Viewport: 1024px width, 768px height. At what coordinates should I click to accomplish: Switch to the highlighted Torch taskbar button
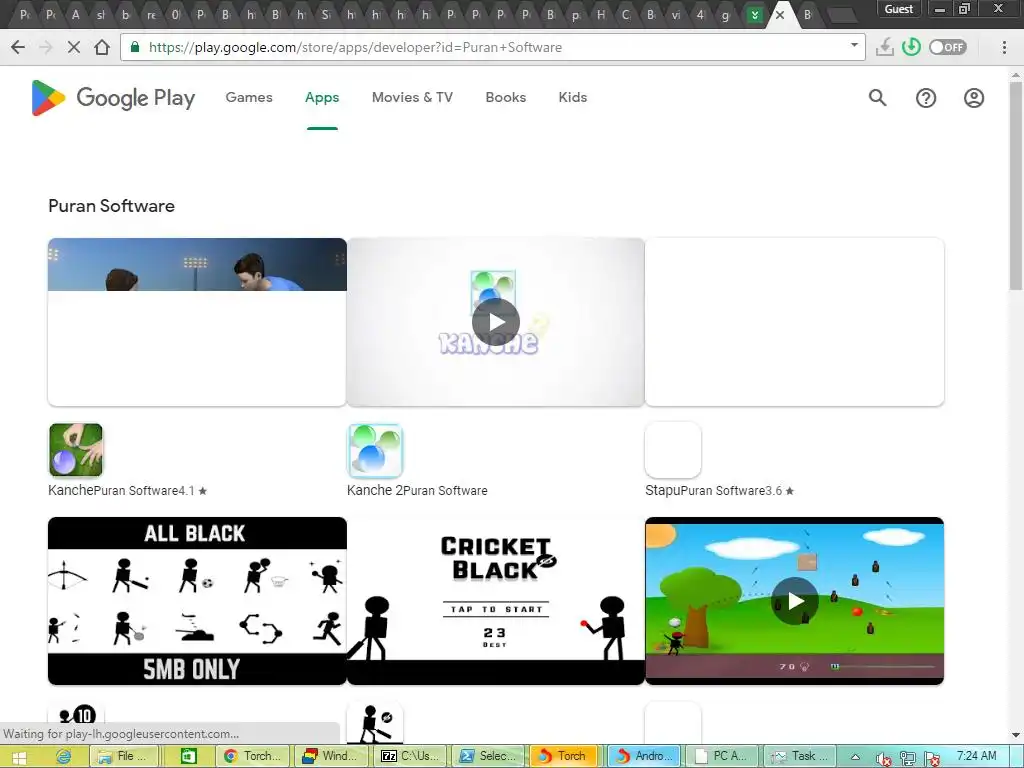(564, 756)
